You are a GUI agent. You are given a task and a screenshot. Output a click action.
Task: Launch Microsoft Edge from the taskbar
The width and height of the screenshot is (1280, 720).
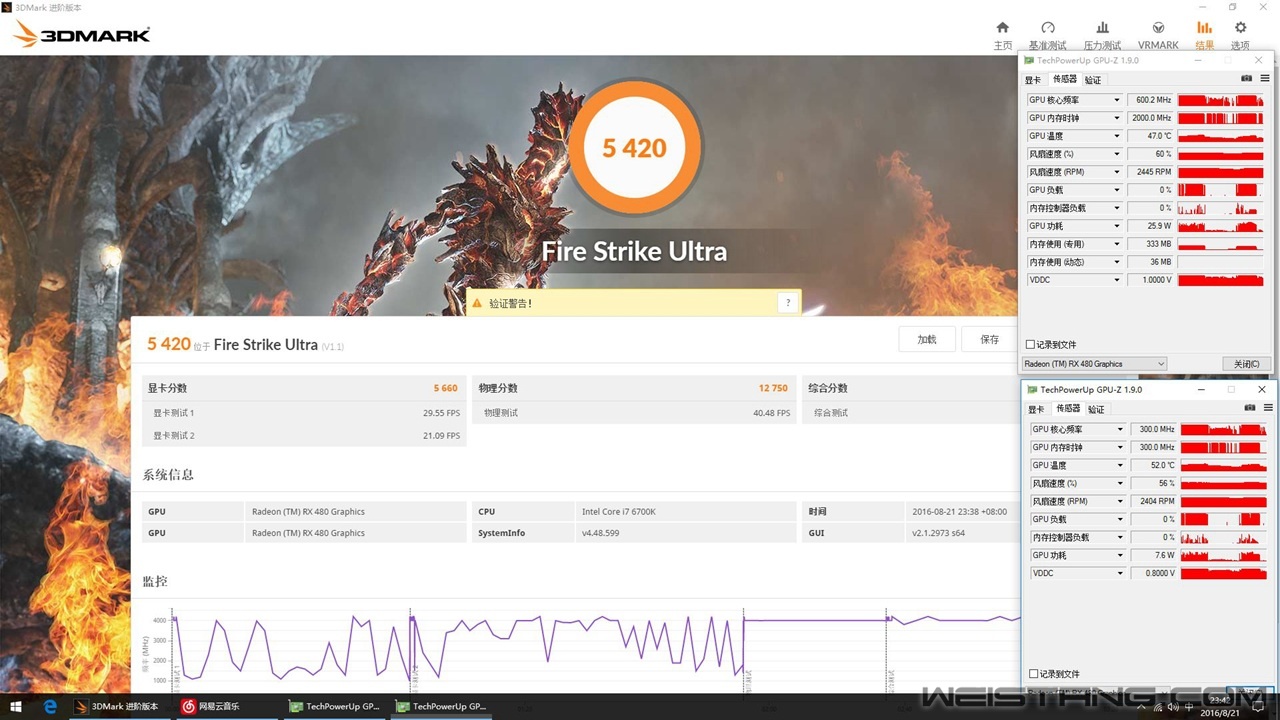point(49,706)
